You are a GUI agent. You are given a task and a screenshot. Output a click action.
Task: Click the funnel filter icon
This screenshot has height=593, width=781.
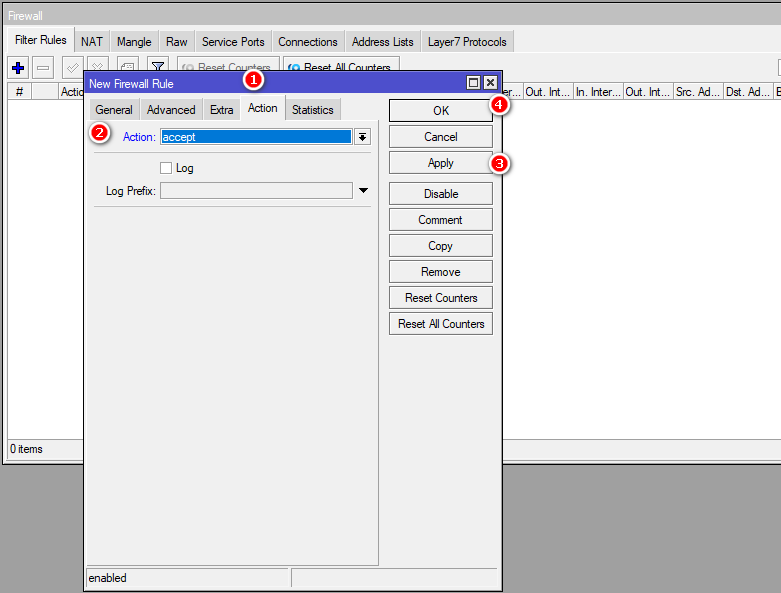point(157,67)
